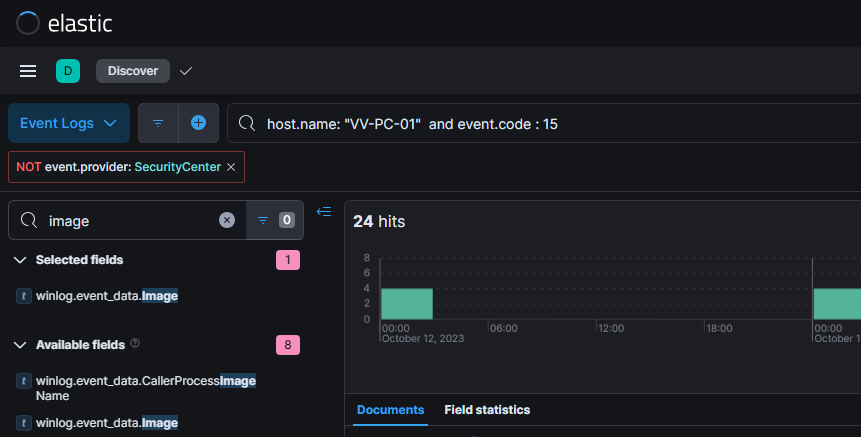
Task: Select winlog.event_data.CallerProcessImageName field
Action: pyautogui.click(x=146, y=388)
